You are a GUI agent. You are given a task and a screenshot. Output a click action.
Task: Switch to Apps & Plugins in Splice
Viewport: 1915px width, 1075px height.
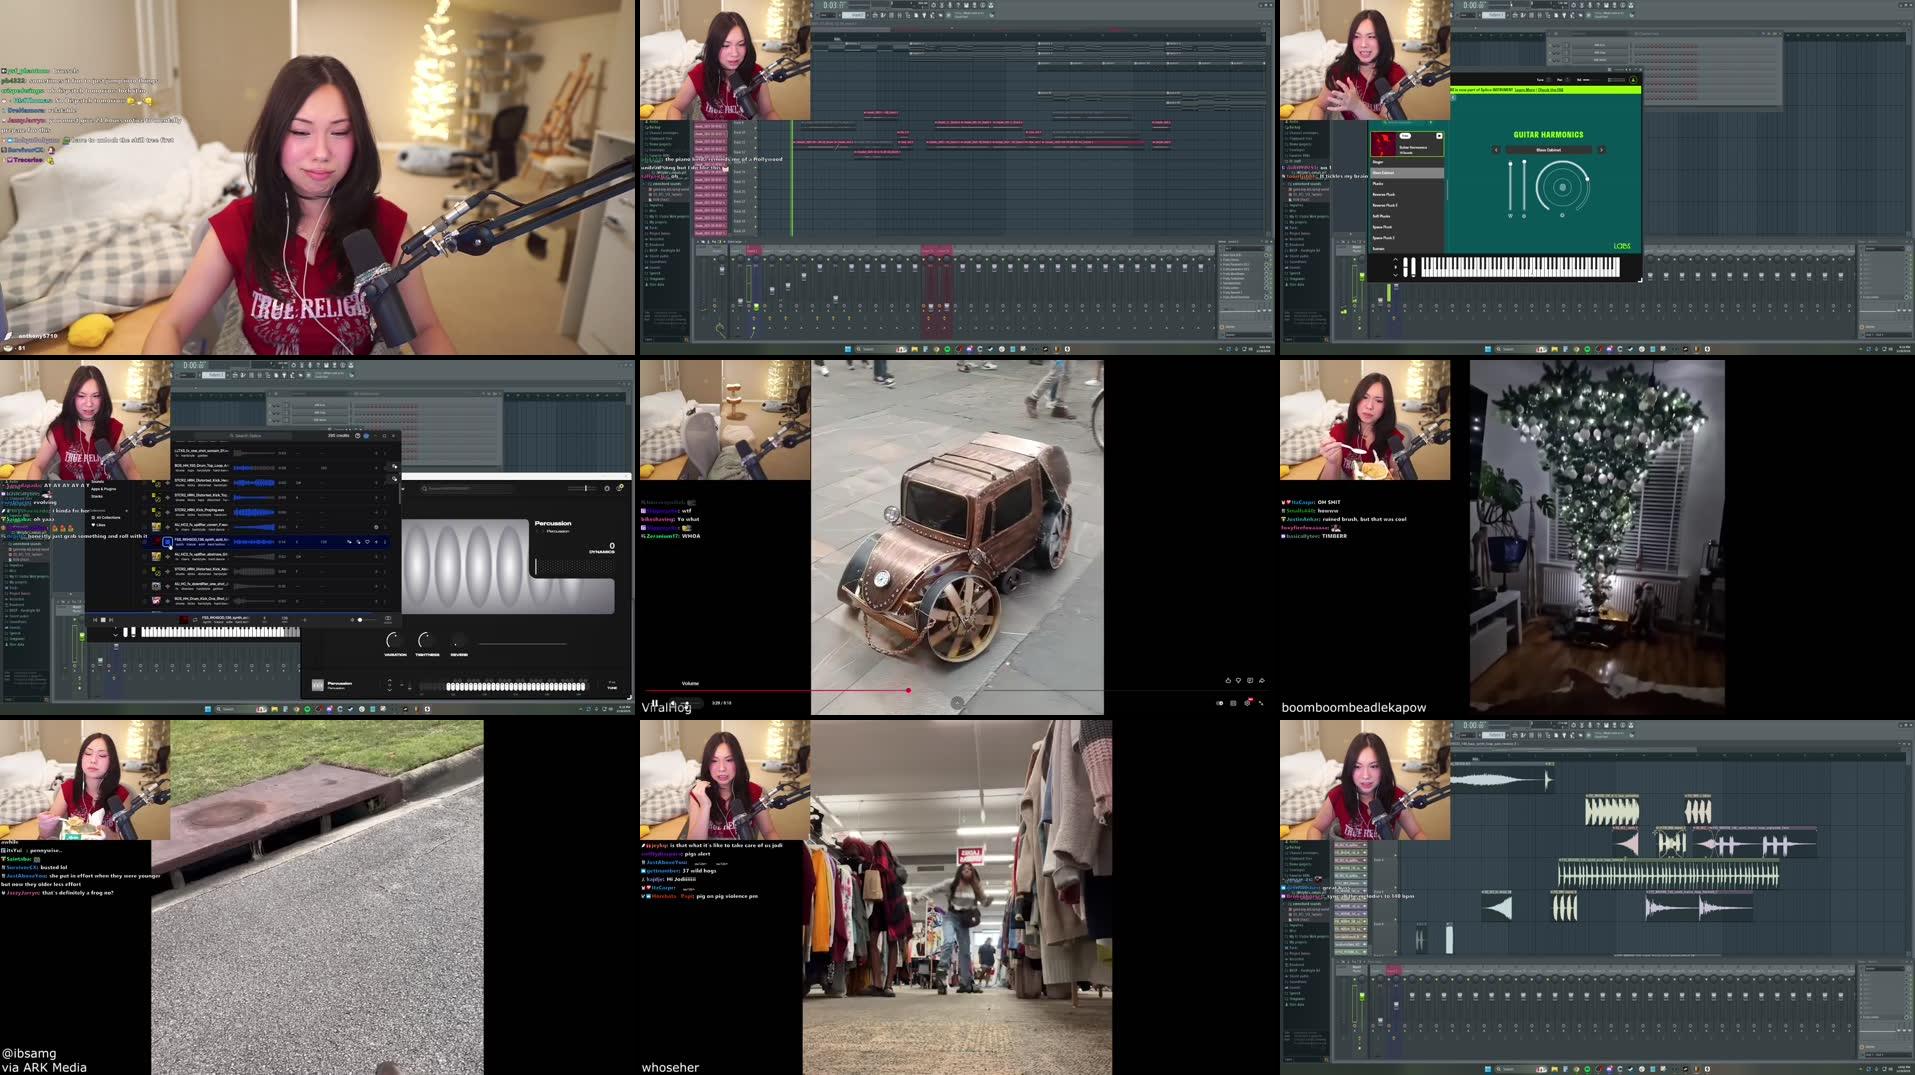[103, 489]
